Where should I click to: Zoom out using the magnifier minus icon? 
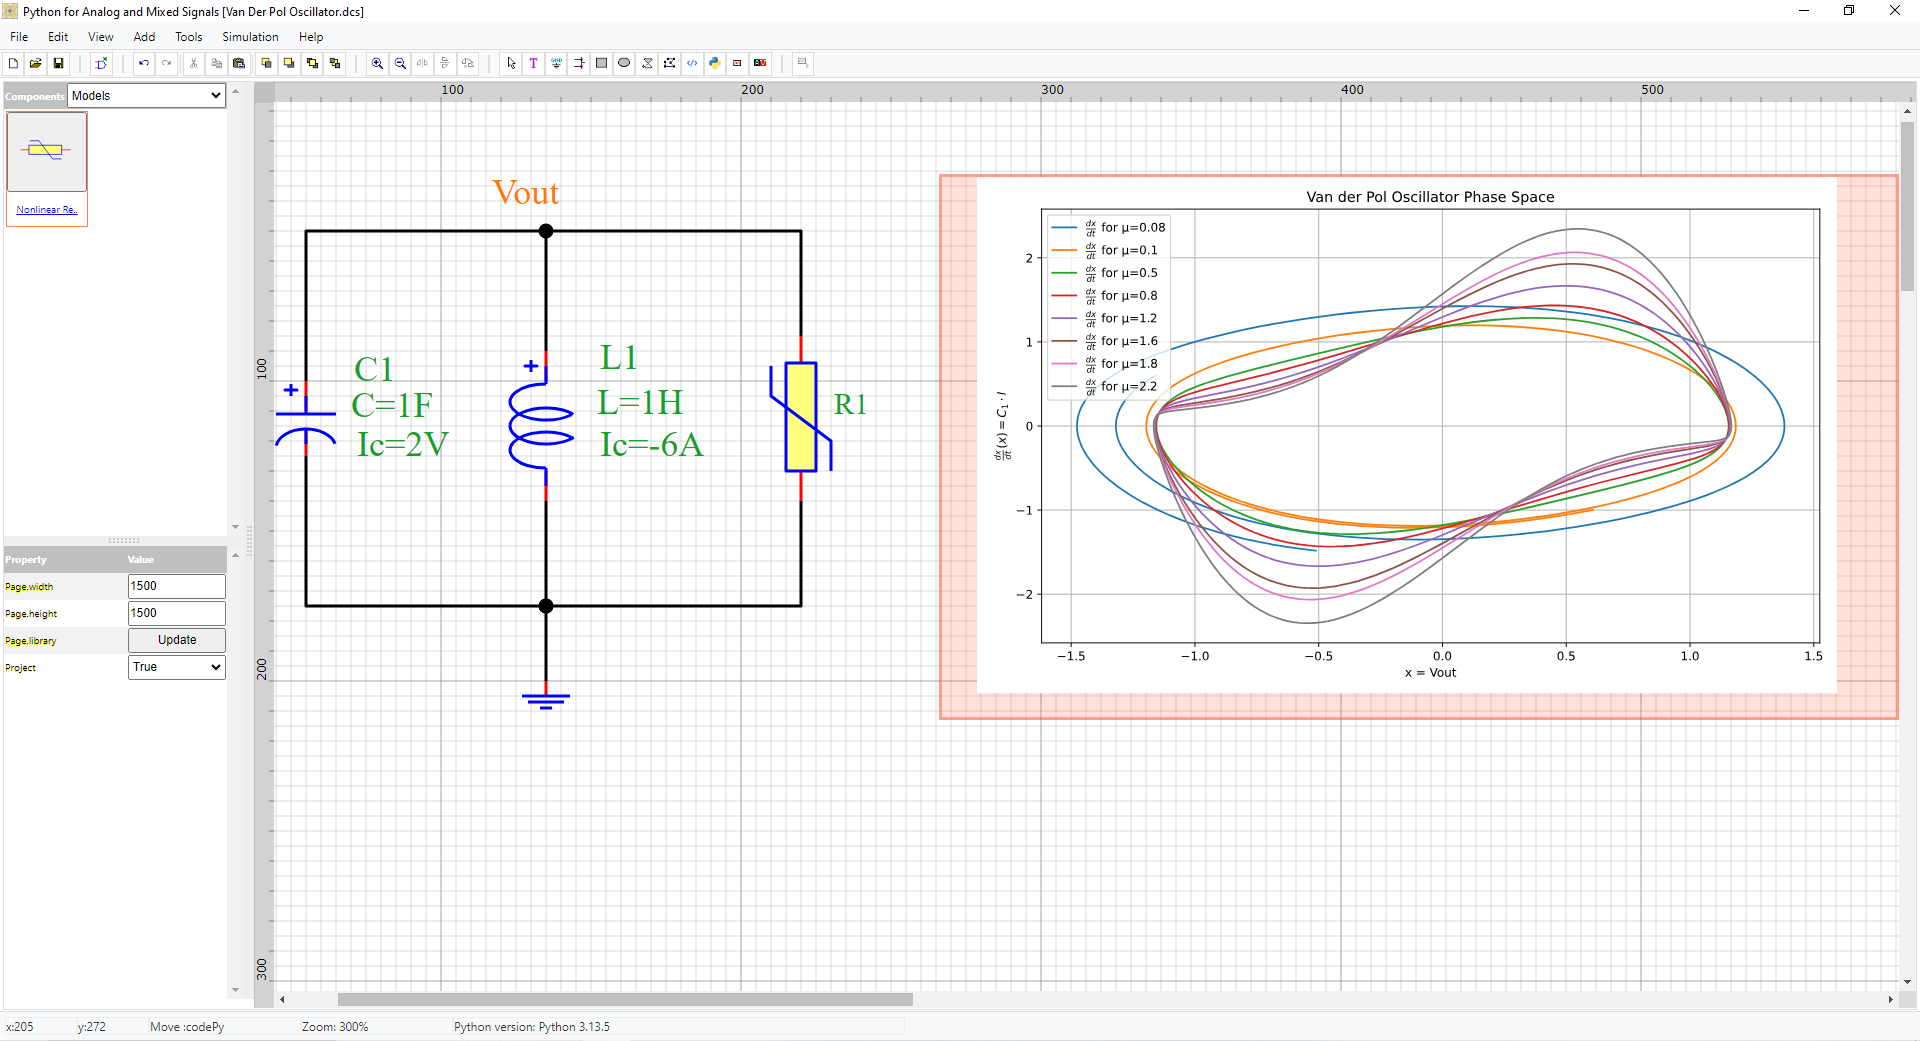[400, 63]
